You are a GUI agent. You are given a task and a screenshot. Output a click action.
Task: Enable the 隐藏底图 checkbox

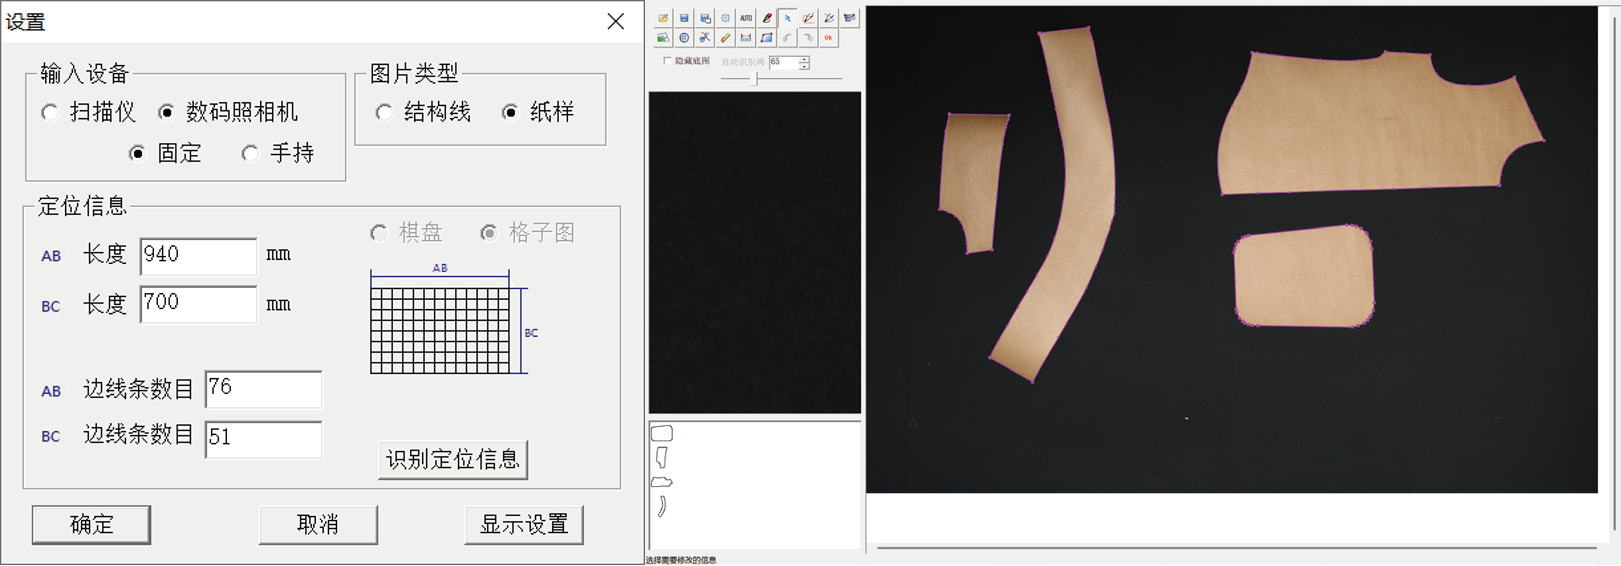point(667,61)
